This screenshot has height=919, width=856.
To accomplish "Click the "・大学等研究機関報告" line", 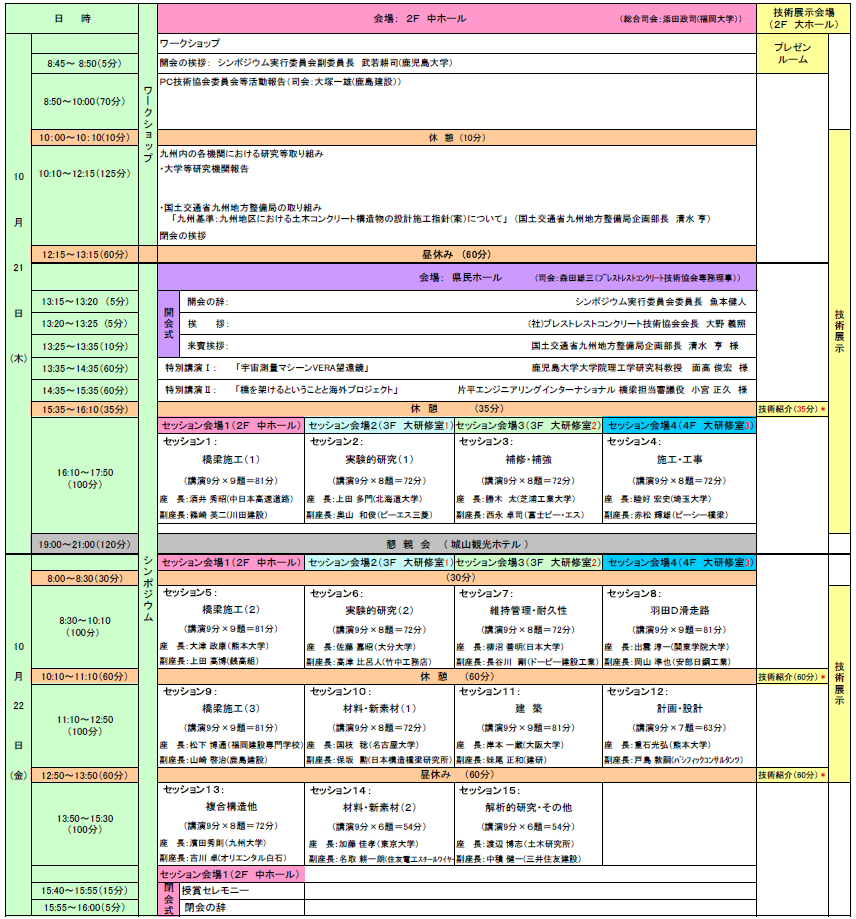I will click(204, 169).
